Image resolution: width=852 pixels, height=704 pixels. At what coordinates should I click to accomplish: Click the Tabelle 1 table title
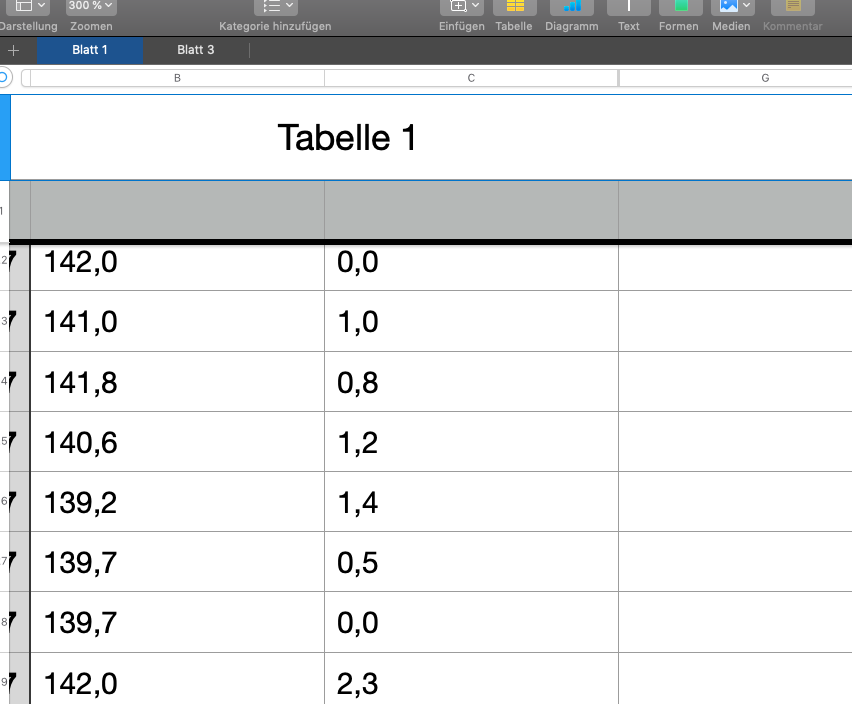pyautogui.click(x=347, y=137)
